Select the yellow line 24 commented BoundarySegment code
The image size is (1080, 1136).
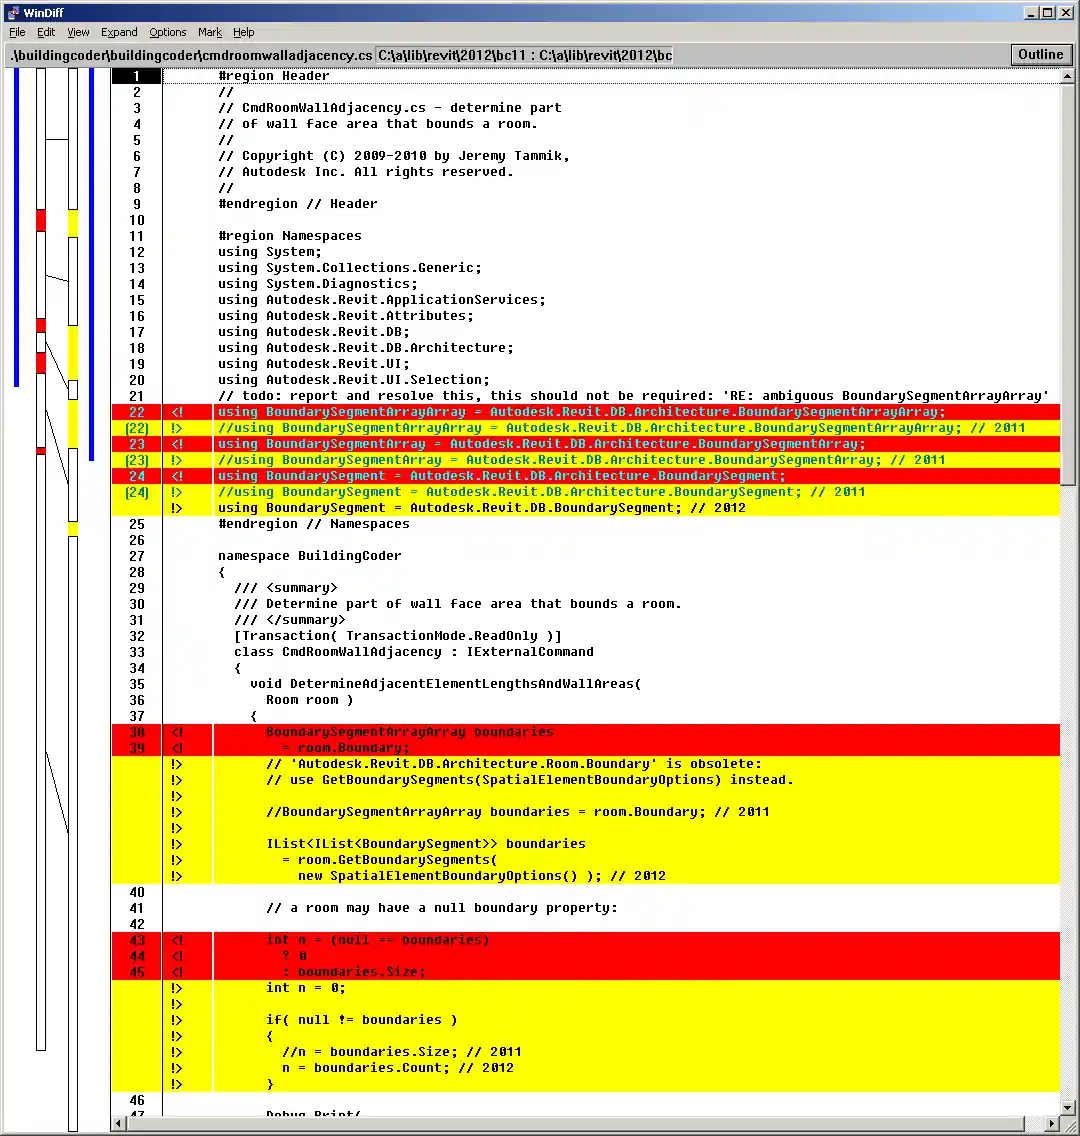tap(500, 491)
